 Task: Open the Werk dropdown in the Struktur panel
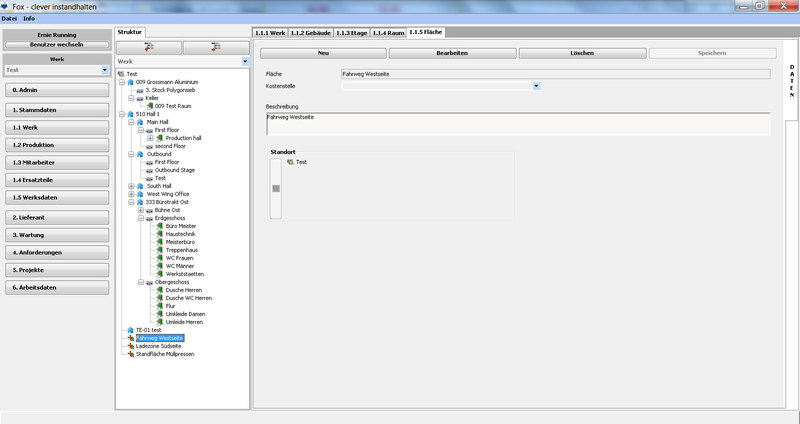(x=244, y=62)
